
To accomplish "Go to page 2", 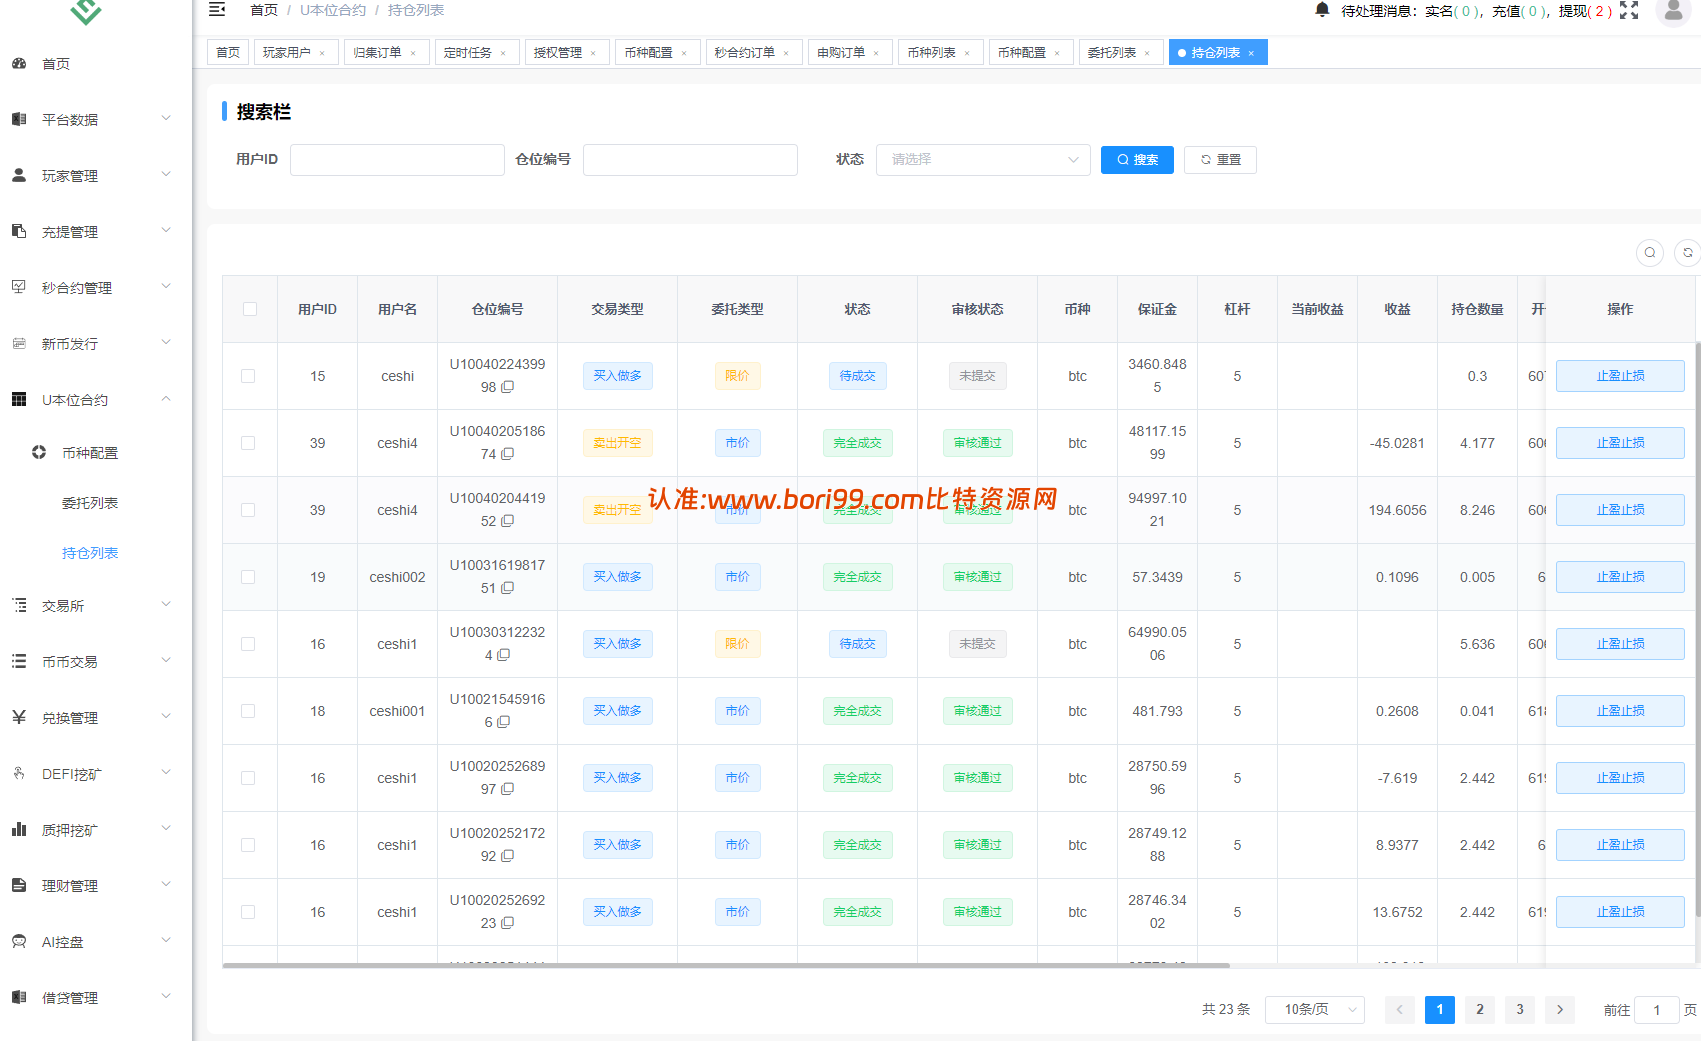I will (1480, 1010).
